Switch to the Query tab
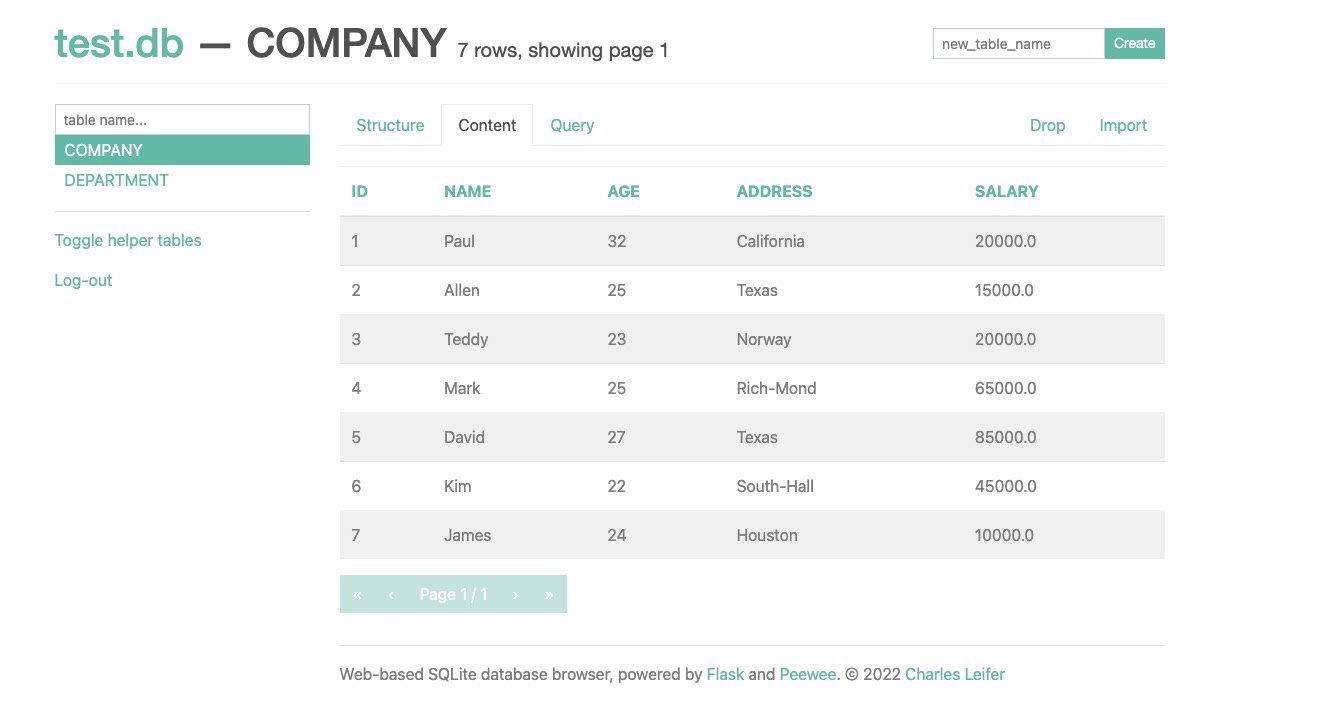1332x706 pixels. (572, 125)
